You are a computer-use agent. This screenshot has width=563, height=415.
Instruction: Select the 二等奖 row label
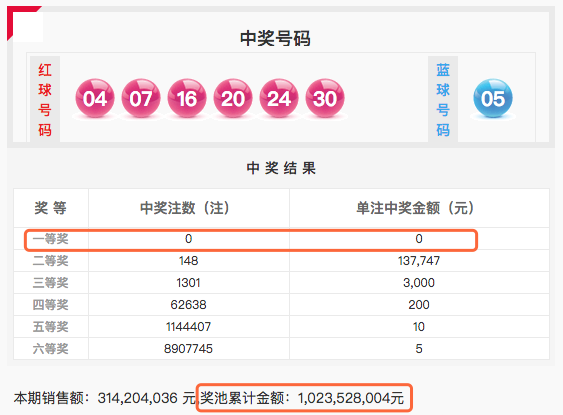click(x=51, y=261)
